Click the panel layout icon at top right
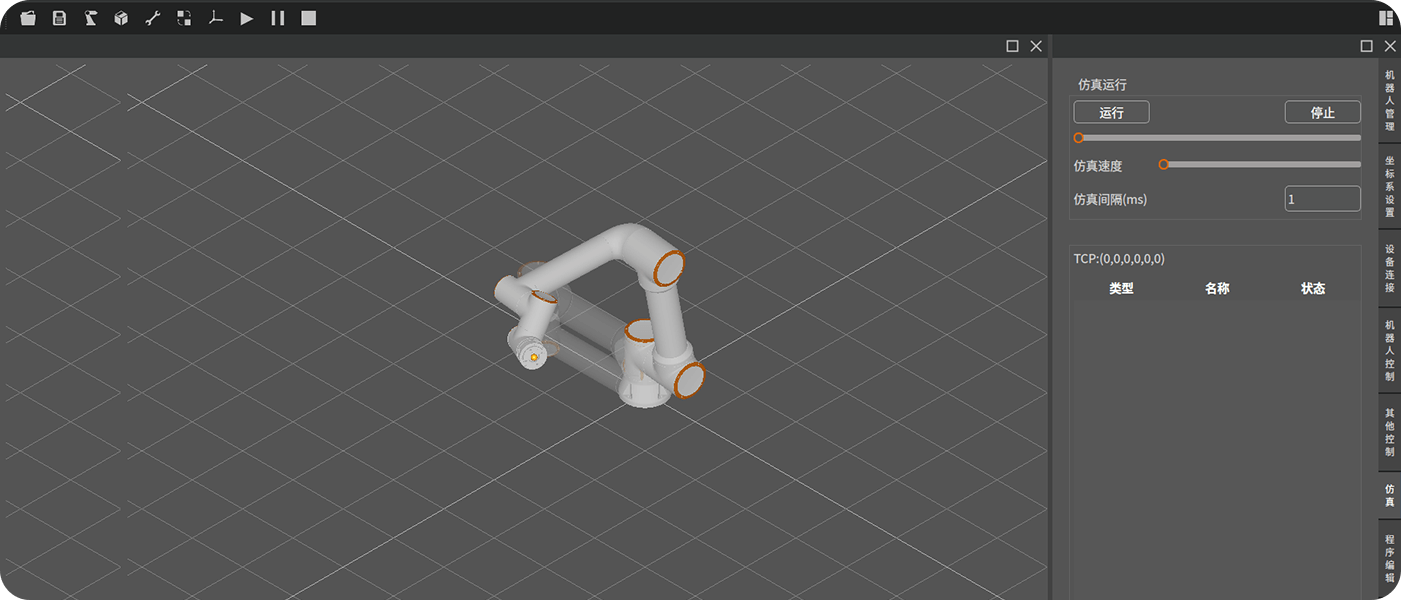This screenshot has width=1401, height=600. point(1386,17)
